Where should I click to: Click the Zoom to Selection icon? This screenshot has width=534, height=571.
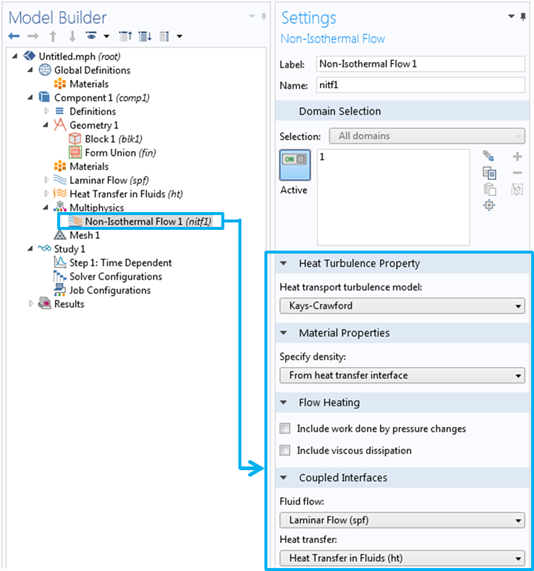pos(489,205)
